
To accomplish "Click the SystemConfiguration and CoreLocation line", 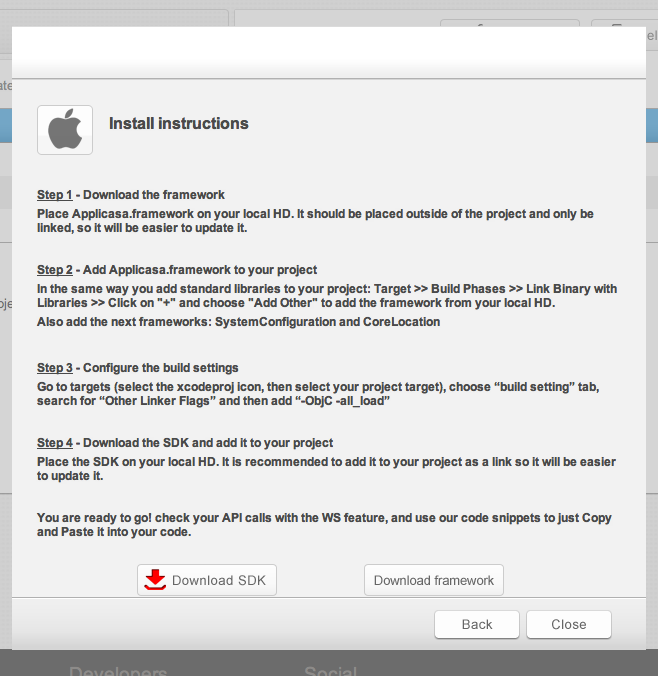I will point(238,322).
